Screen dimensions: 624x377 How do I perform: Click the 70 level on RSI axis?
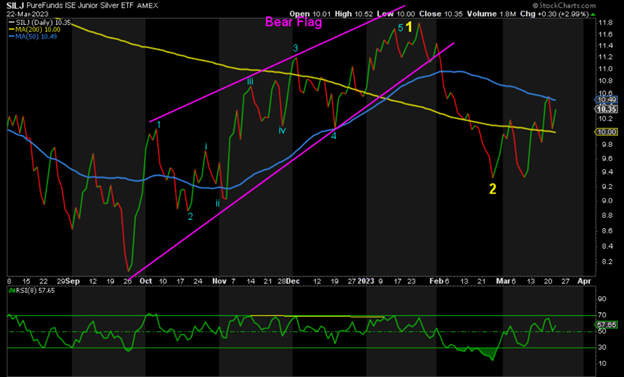(x=602, y=315)
